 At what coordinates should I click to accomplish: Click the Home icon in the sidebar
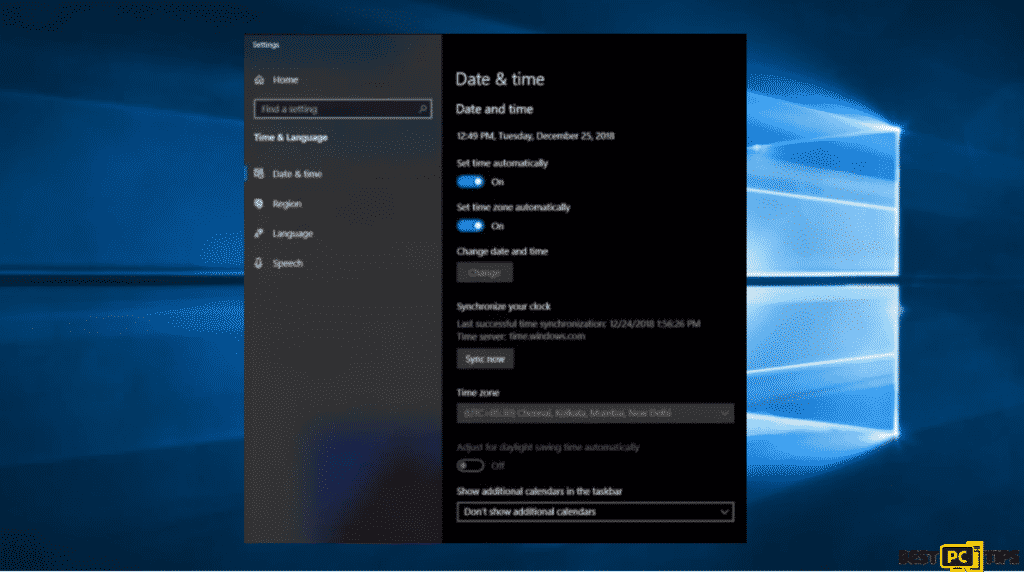(260, 80)
